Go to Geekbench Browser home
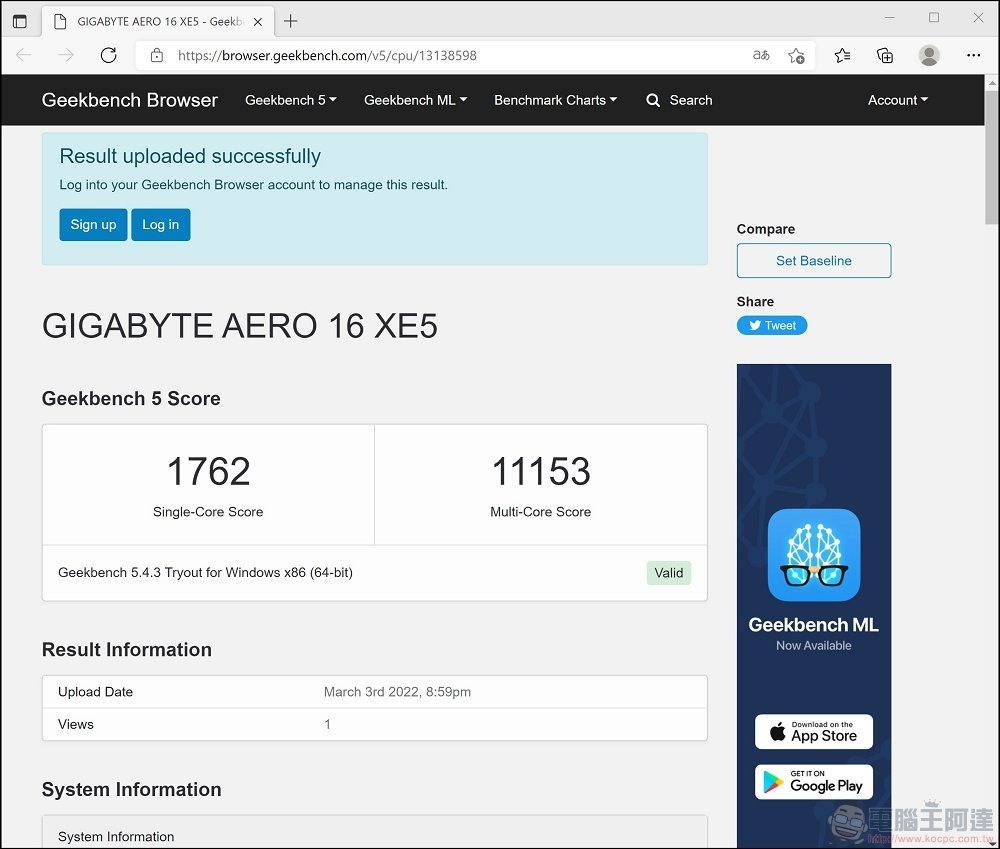The height and width of the screenshot is (849, 1000). click(129, 100)
